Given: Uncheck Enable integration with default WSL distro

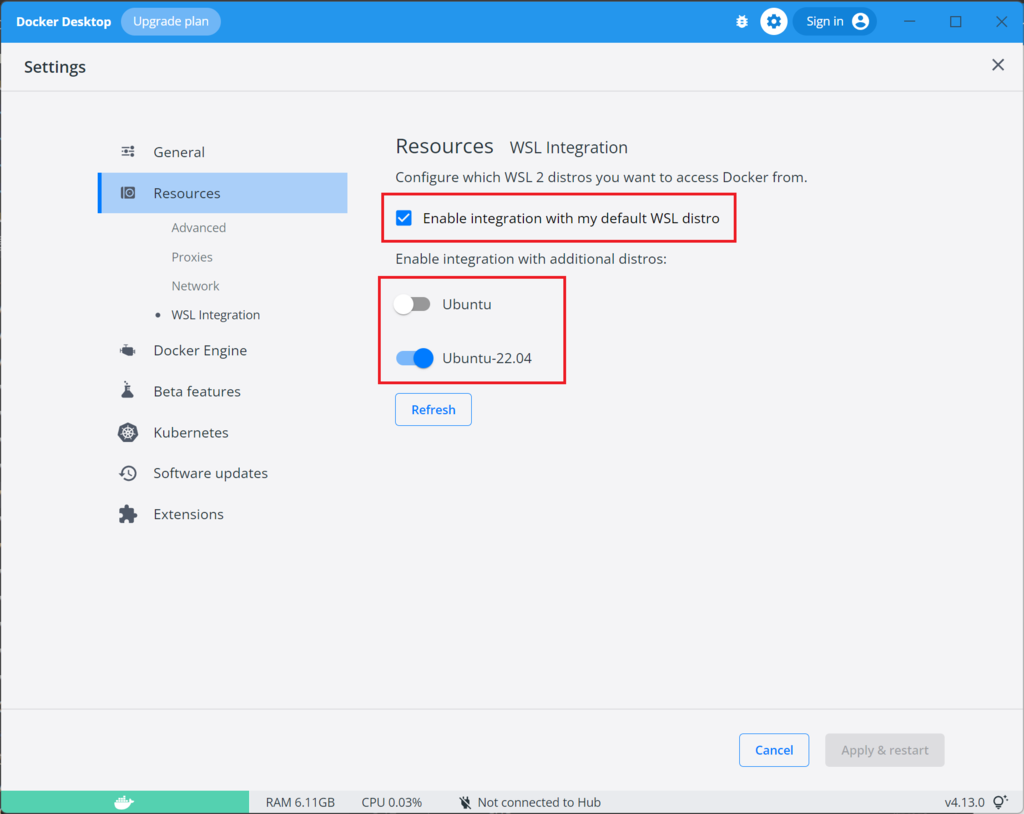Looking at the screenshot, I should tap(404, 218).
